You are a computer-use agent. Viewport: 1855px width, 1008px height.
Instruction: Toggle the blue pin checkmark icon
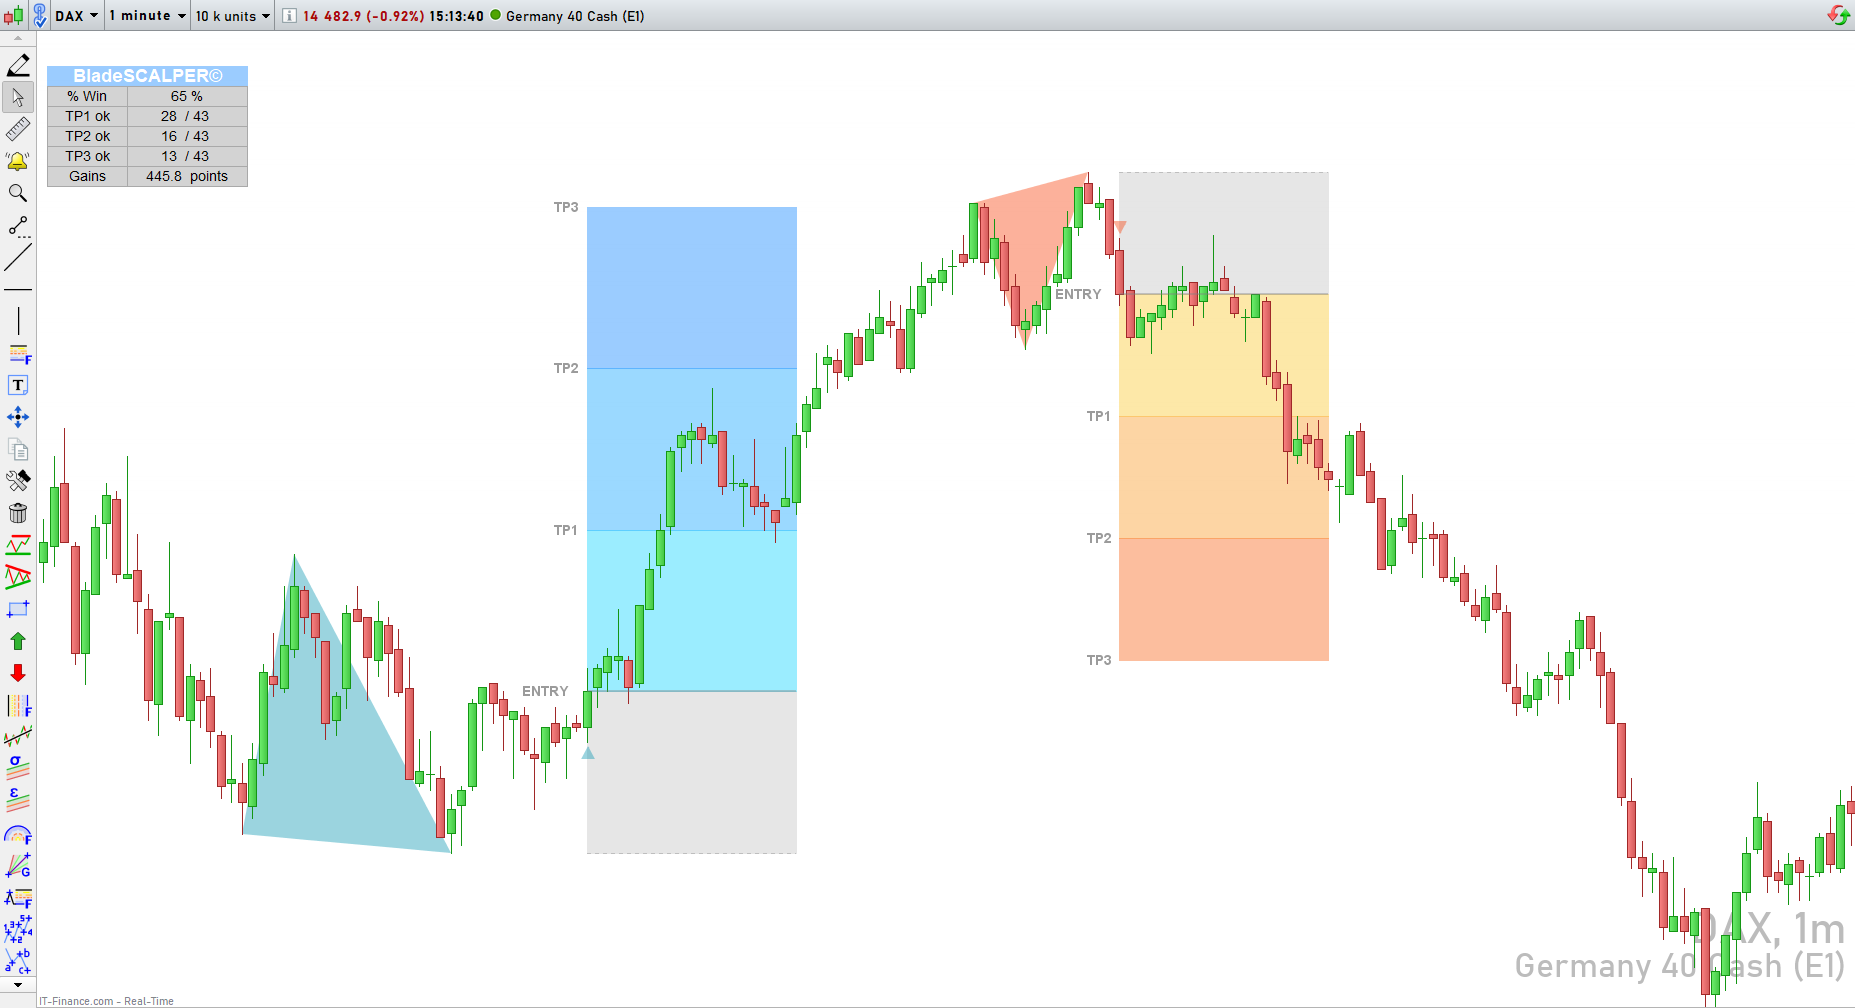[x=40, y=16]
